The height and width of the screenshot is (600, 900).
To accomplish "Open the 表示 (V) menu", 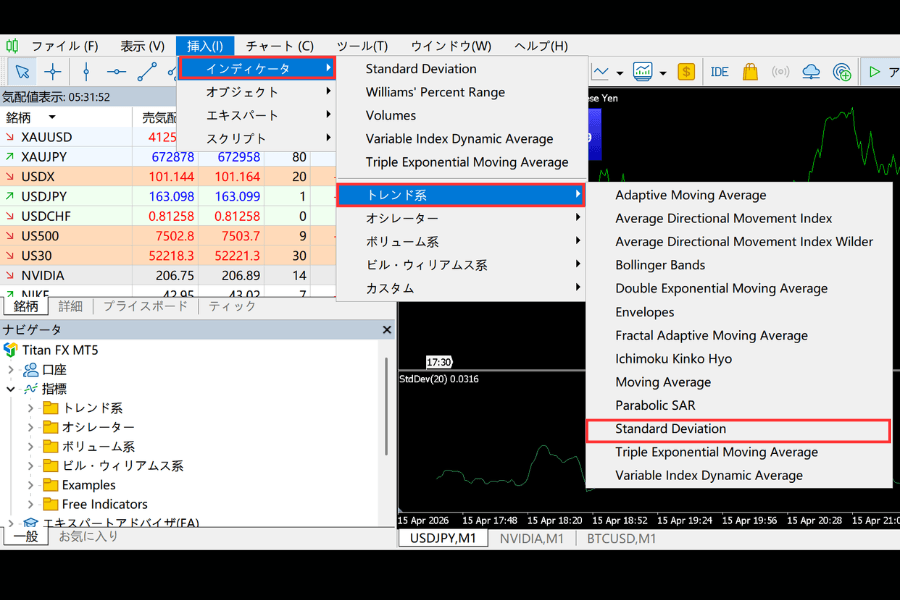I will 142,46.
